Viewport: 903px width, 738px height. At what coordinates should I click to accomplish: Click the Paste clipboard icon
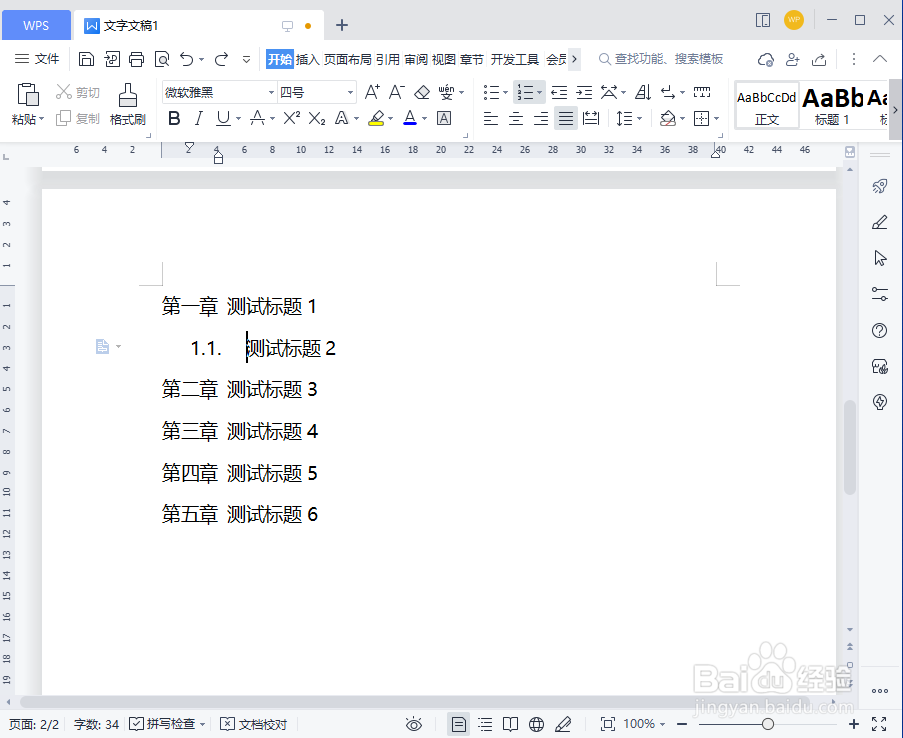[x=28, y=94]
